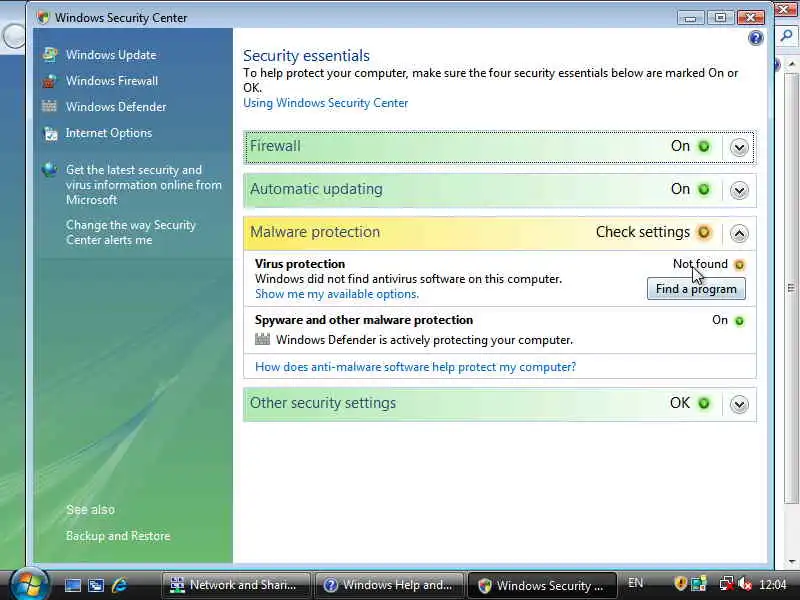The width and height of the screenshot is (800, 600).
Task: Open help via blue question mark icon
Action: tap(756, 38)
